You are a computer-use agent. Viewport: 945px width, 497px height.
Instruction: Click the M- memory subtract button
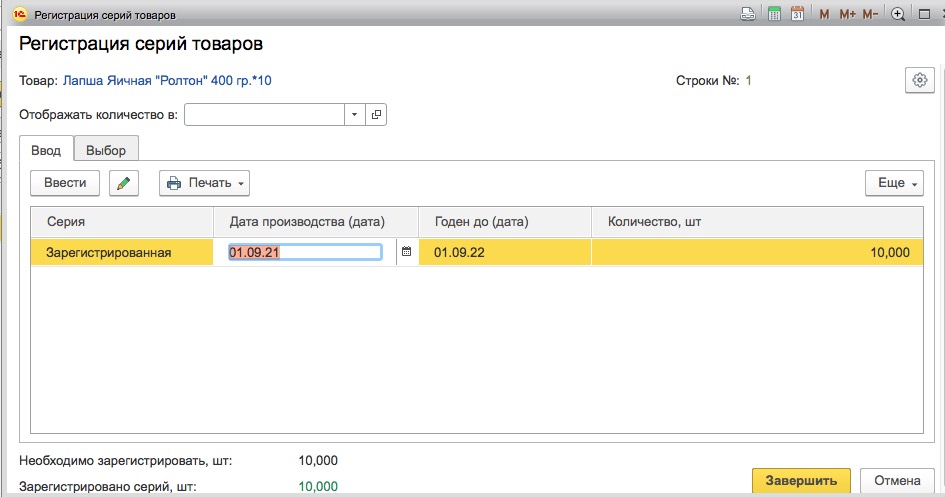870,14
